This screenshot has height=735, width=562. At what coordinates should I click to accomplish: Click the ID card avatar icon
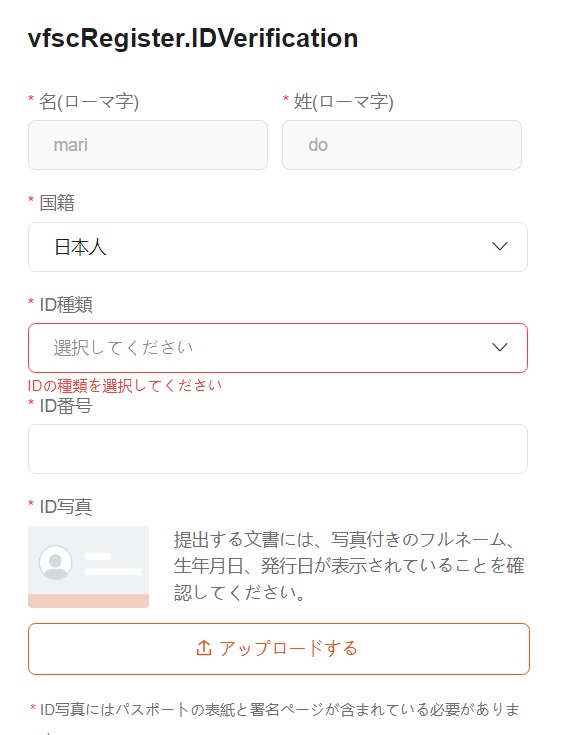tap(56, 562)
